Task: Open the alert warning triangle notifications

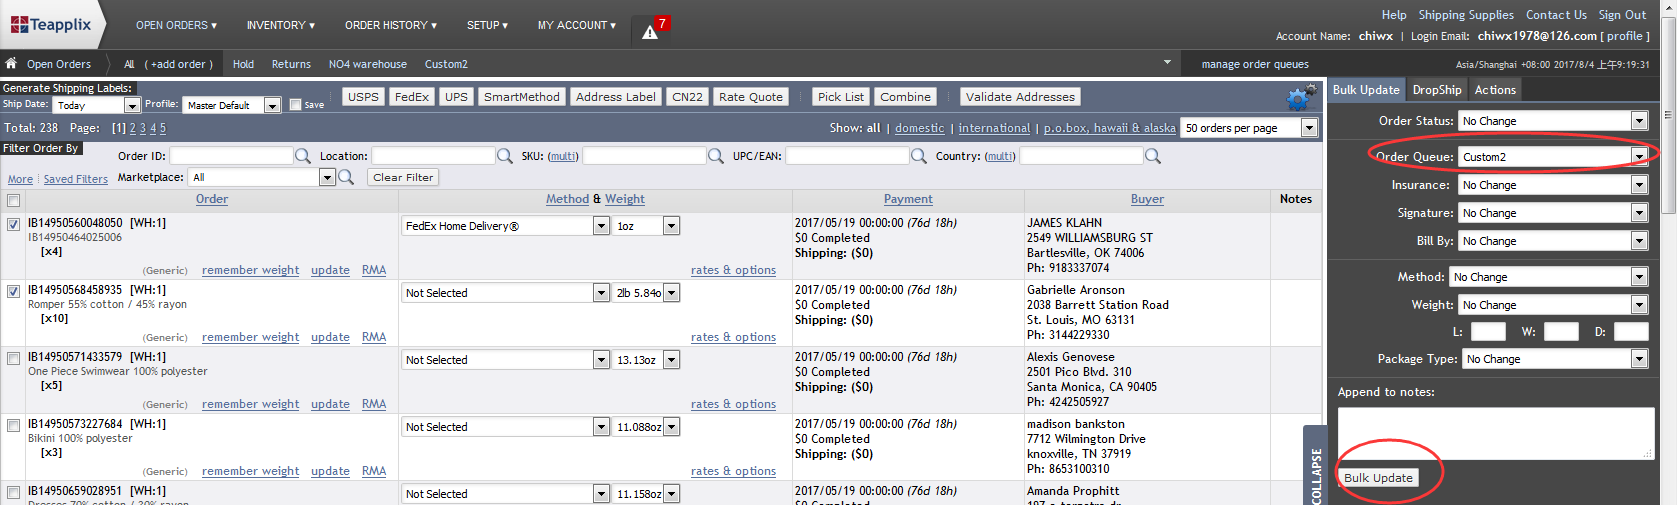Action: (650, 32)
